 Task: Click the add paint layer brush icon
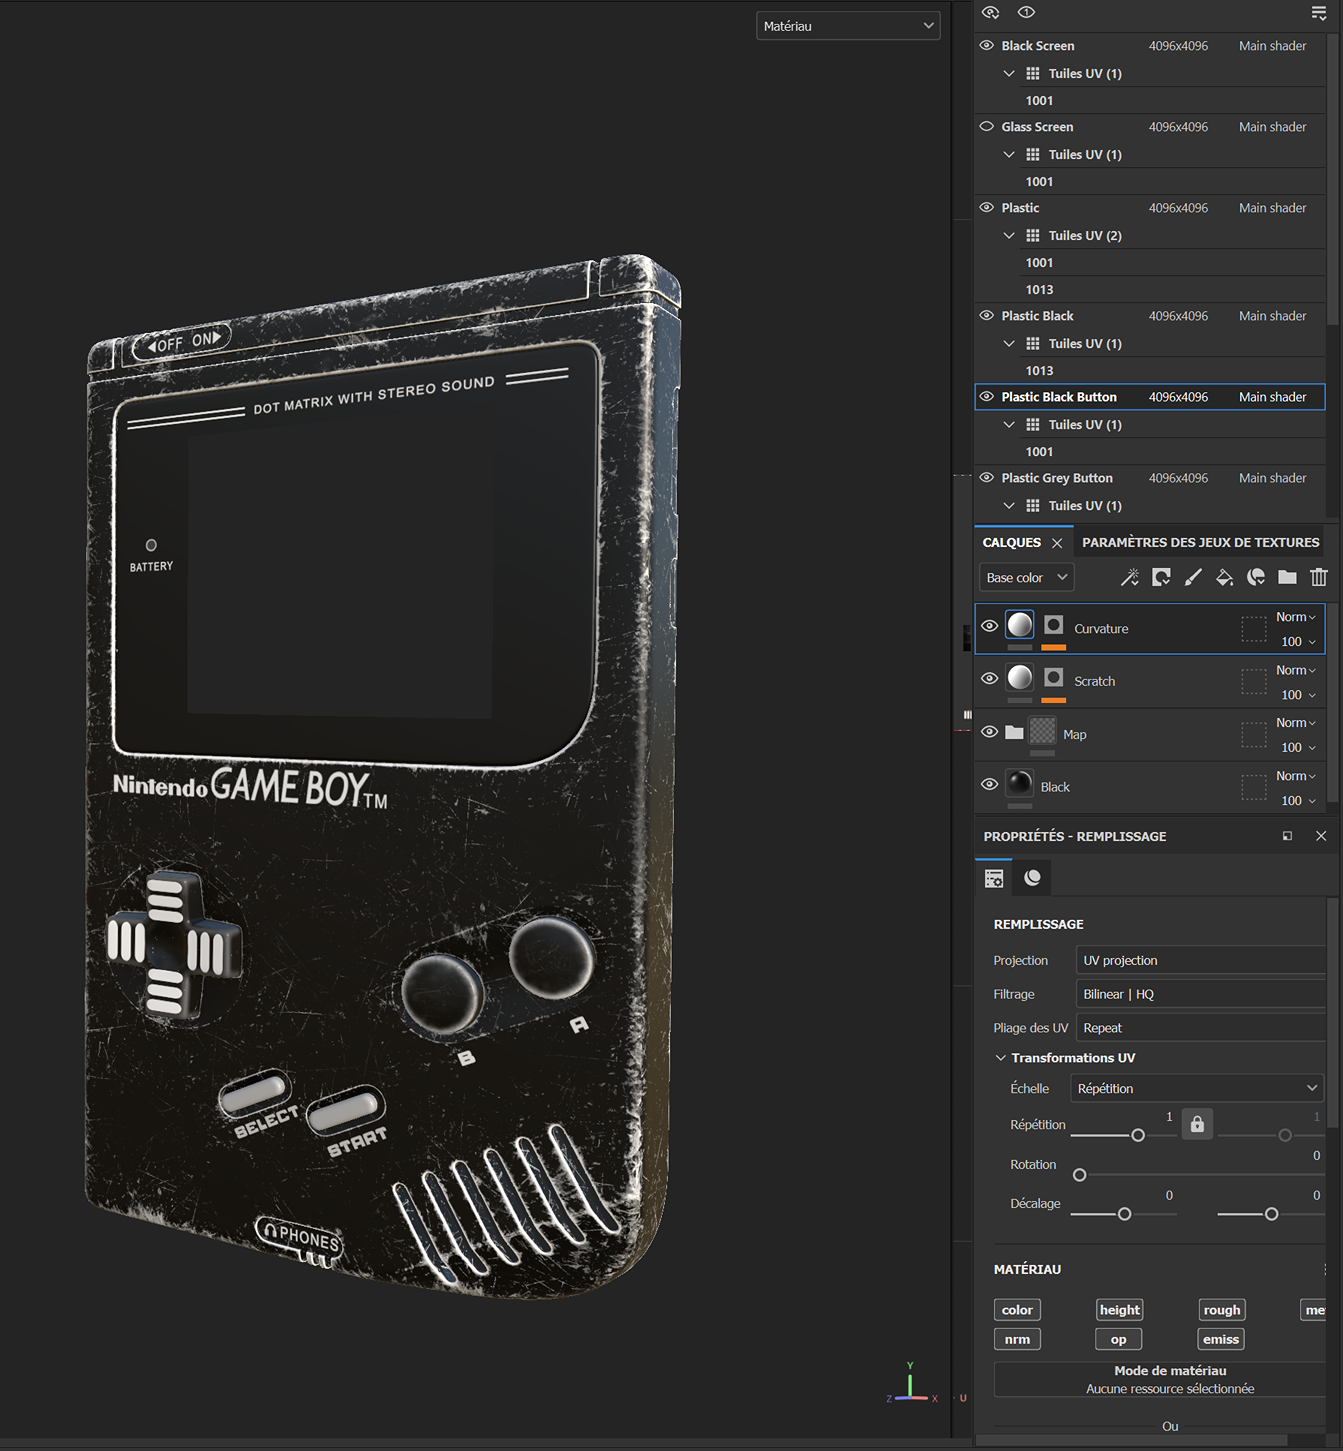(1193, 577)
